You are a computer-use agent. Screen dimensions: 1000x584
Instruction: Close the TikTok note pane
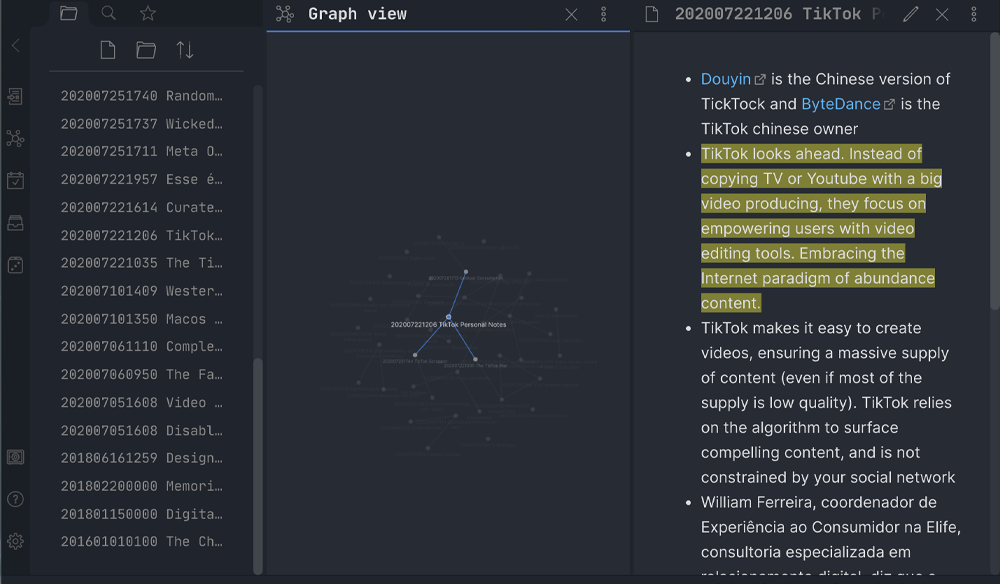click(x=942, y=14)
